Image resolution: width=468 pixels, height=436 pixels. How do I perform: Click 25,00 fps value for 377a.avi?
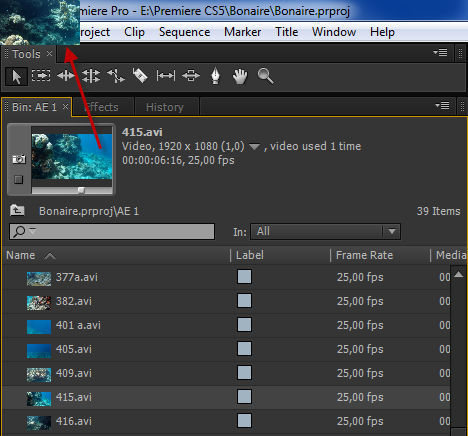(360, 277)
